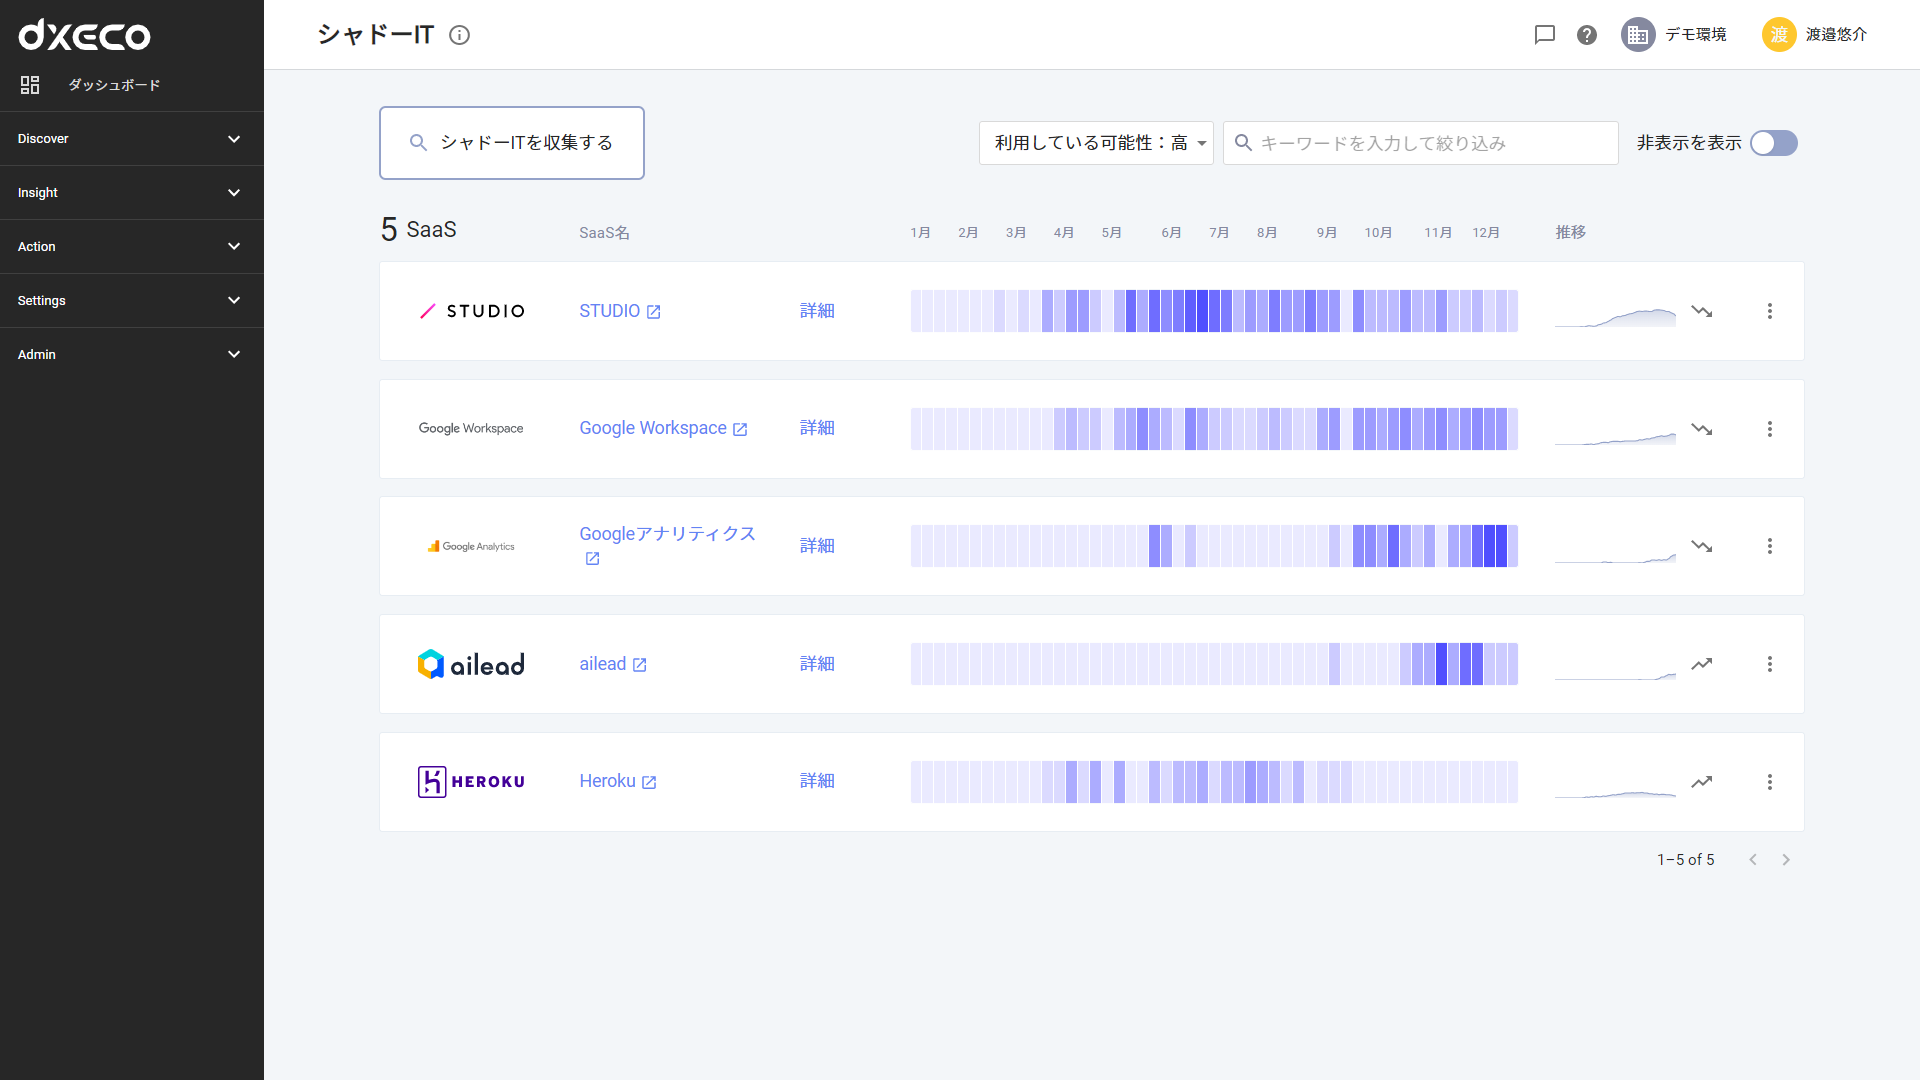Click the Googleアナリティクス monthly usage heatmap
Image resolution: width=1920 pixels, height=1080 pixels.
1214,546
